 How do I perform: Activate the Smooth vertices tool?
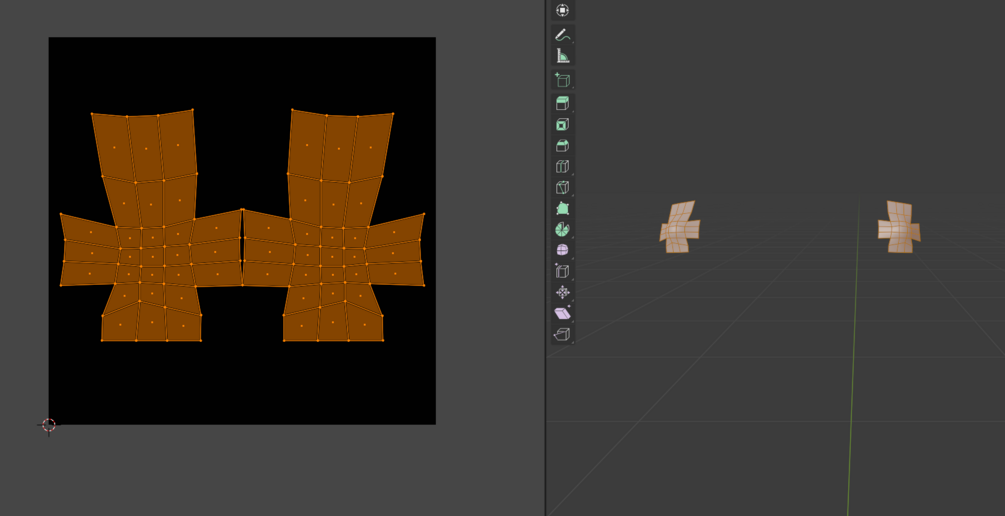click(x=562, y=250)
